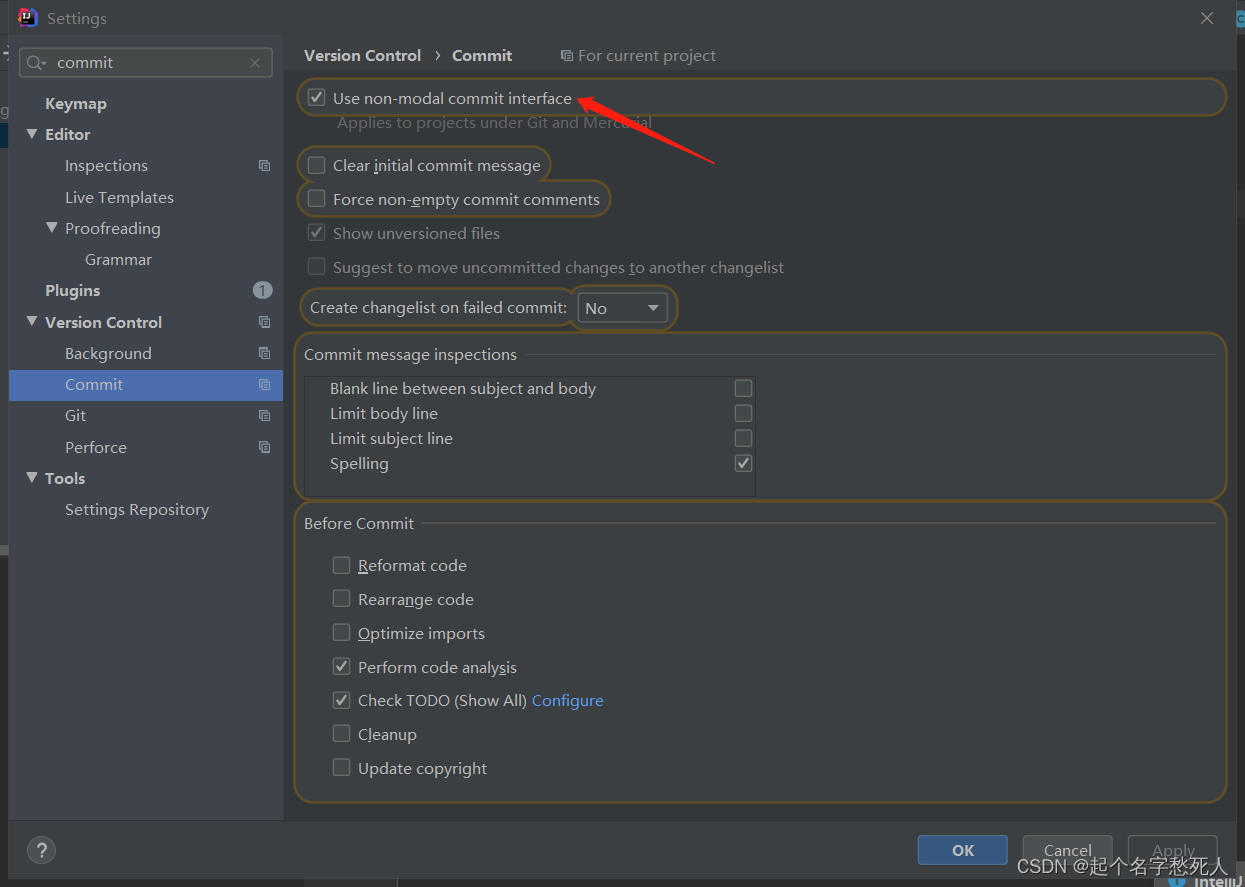Disable Use non-modal commit interface checkbox

[x=317, y=98]
